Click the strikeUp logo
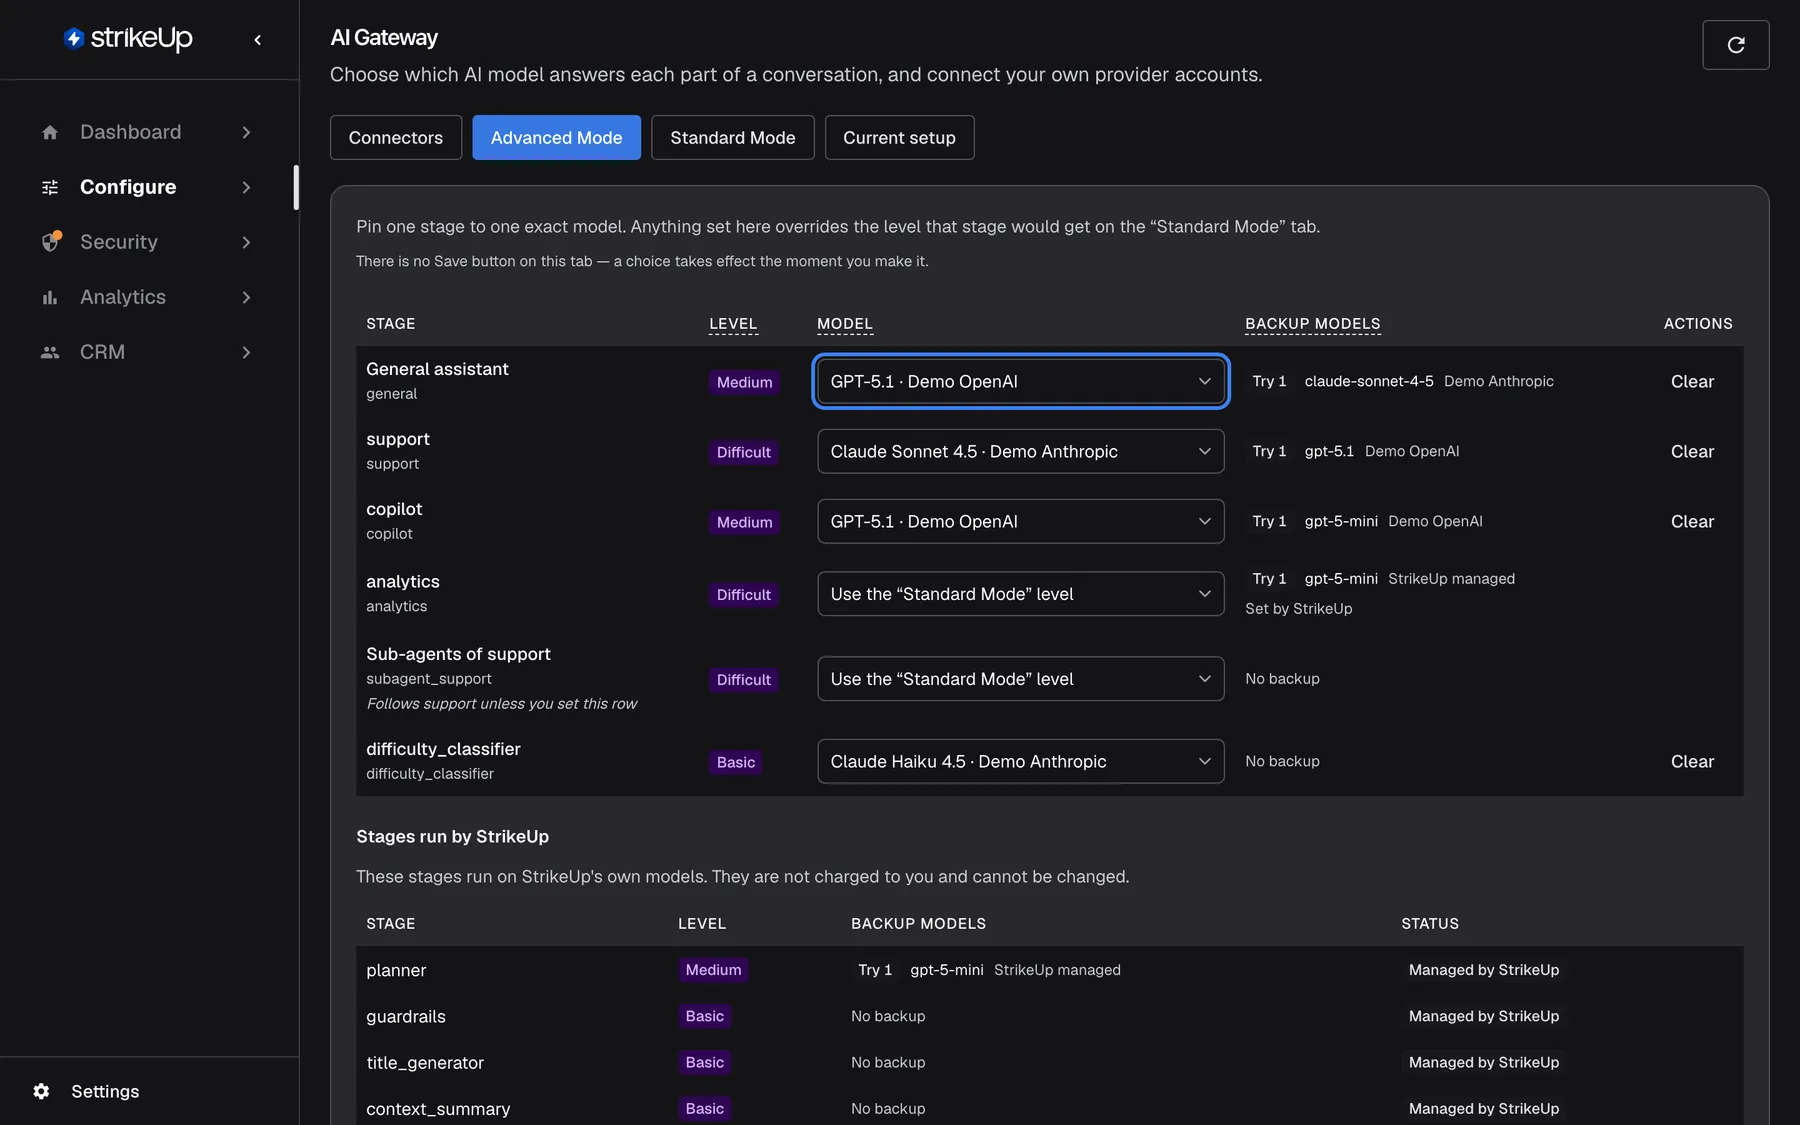Viewport: 1800px width, 1125px height. 128,38
